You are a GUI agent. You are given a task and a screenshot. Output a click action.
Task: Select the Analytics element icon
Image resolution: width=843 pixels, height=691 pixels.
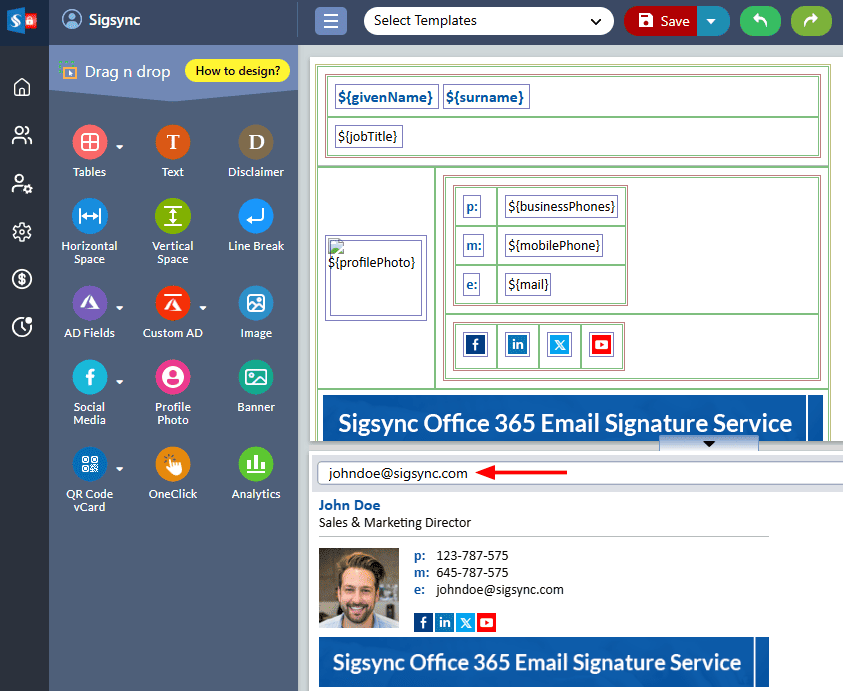coord(256,465)
